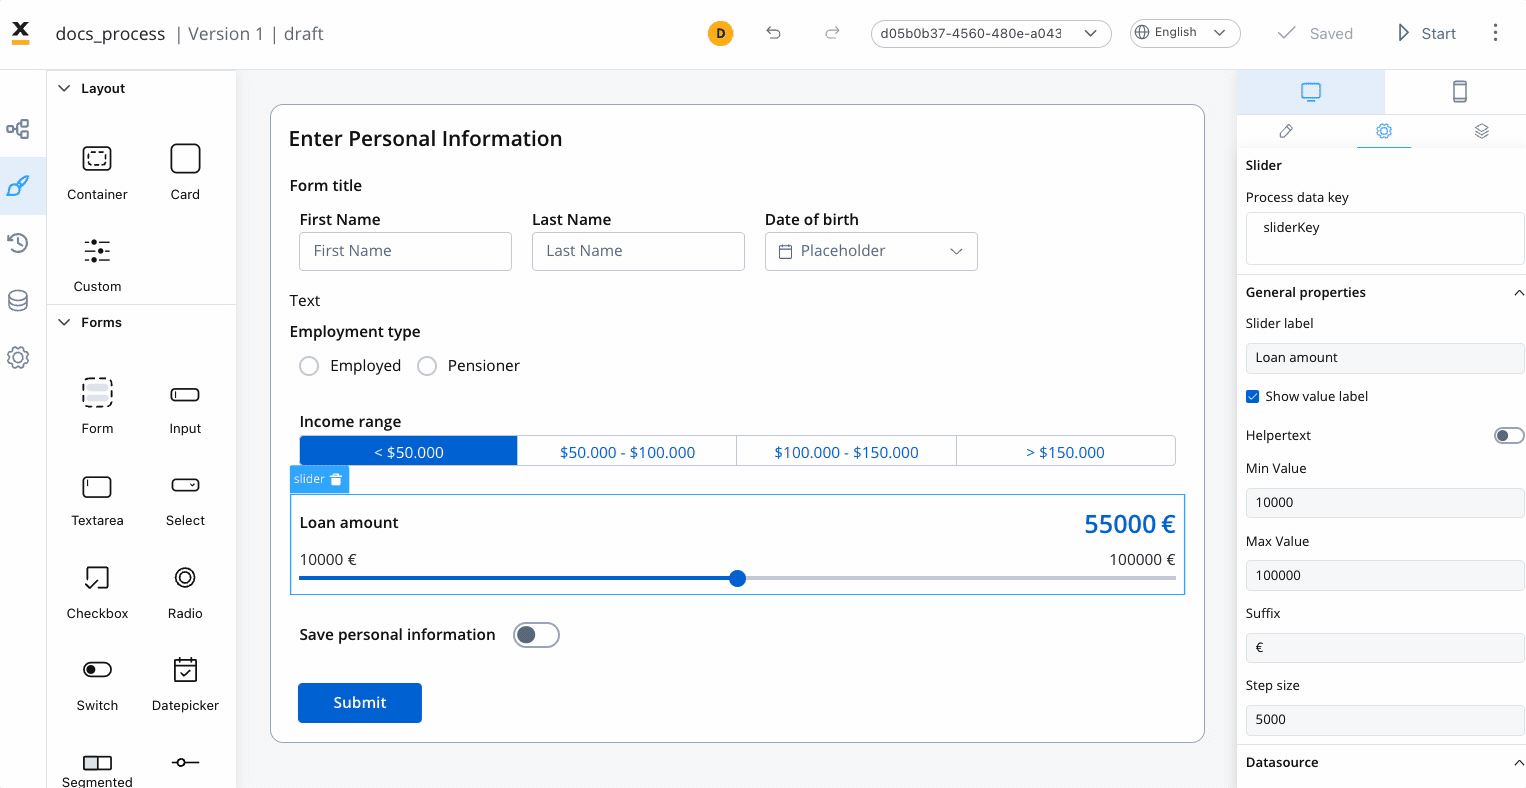Screen dimensions: 1526x788
Task: Collapse the Datasource section
Action: (1519, 763)
